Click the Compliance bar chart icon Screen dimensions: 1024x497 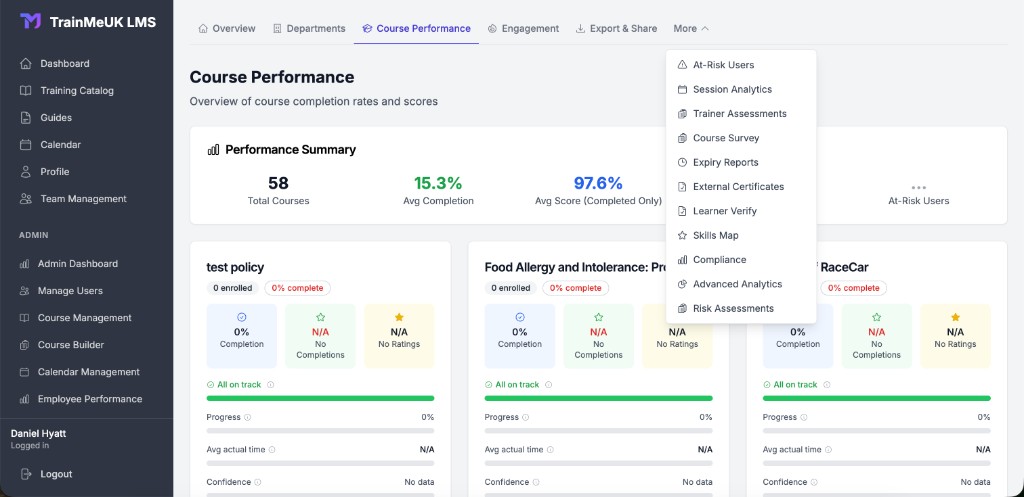click(x=682, y=260)
